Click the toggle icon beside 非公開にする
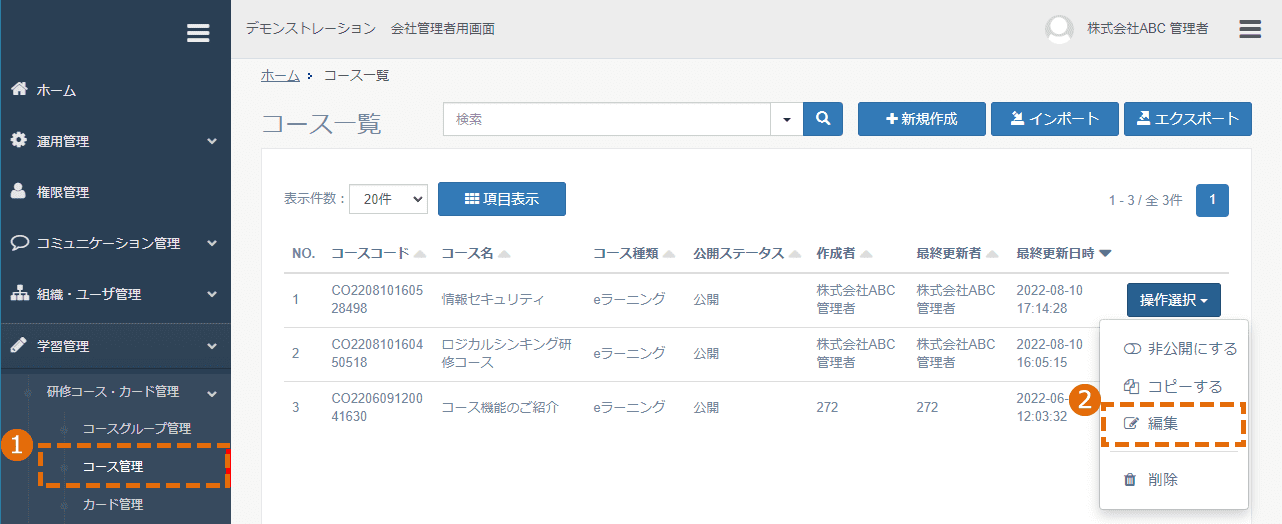Image resolution: width=1282 pixels, height=524 pixels. click(x=1132, y=349)
